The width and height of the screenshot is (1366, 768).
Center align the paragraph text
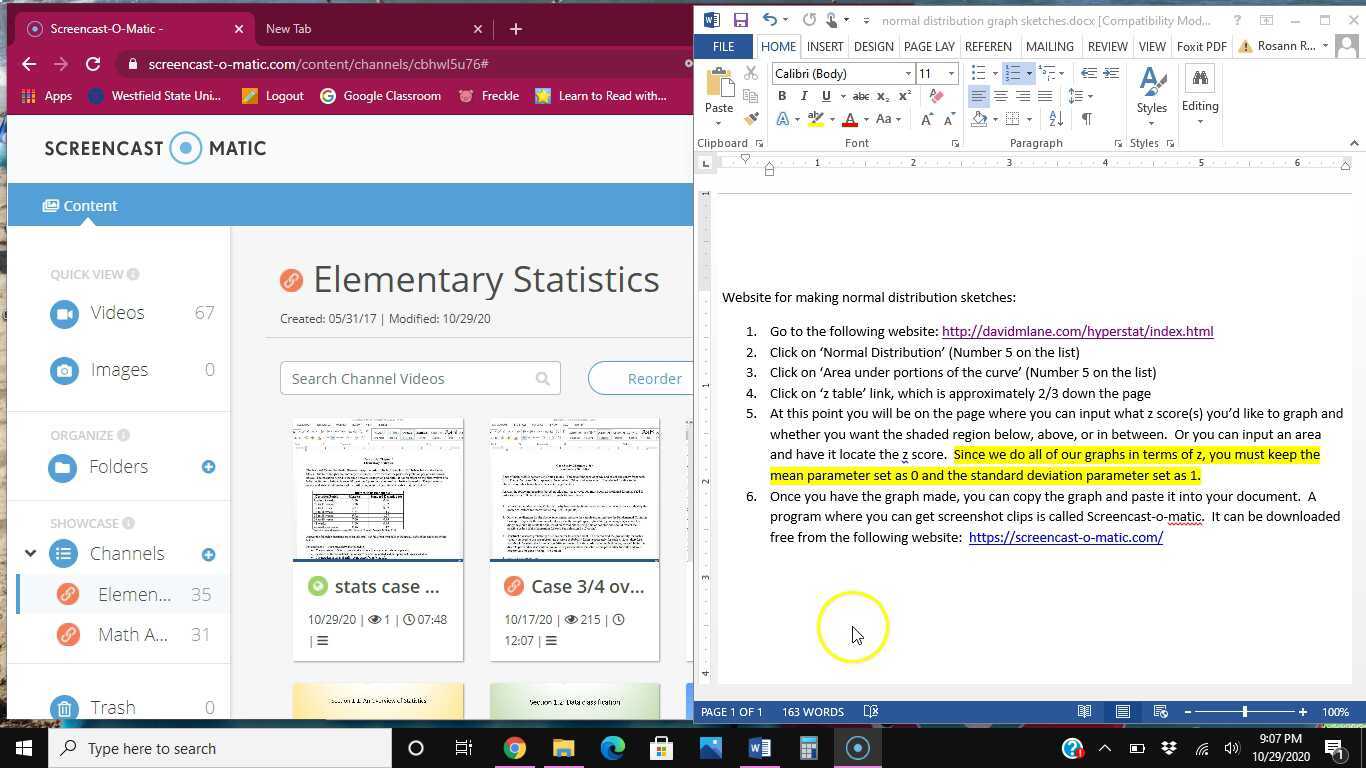[1000, 96]
